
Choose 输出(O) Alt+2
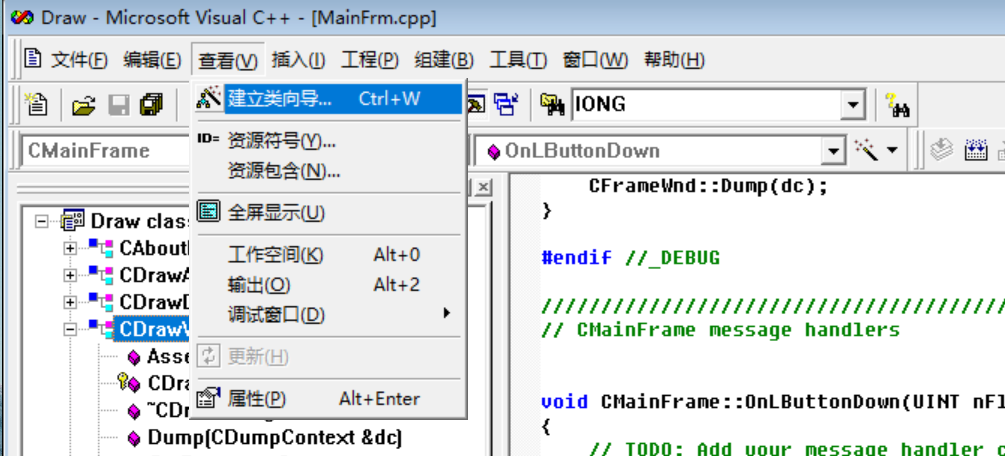point(328,284)
